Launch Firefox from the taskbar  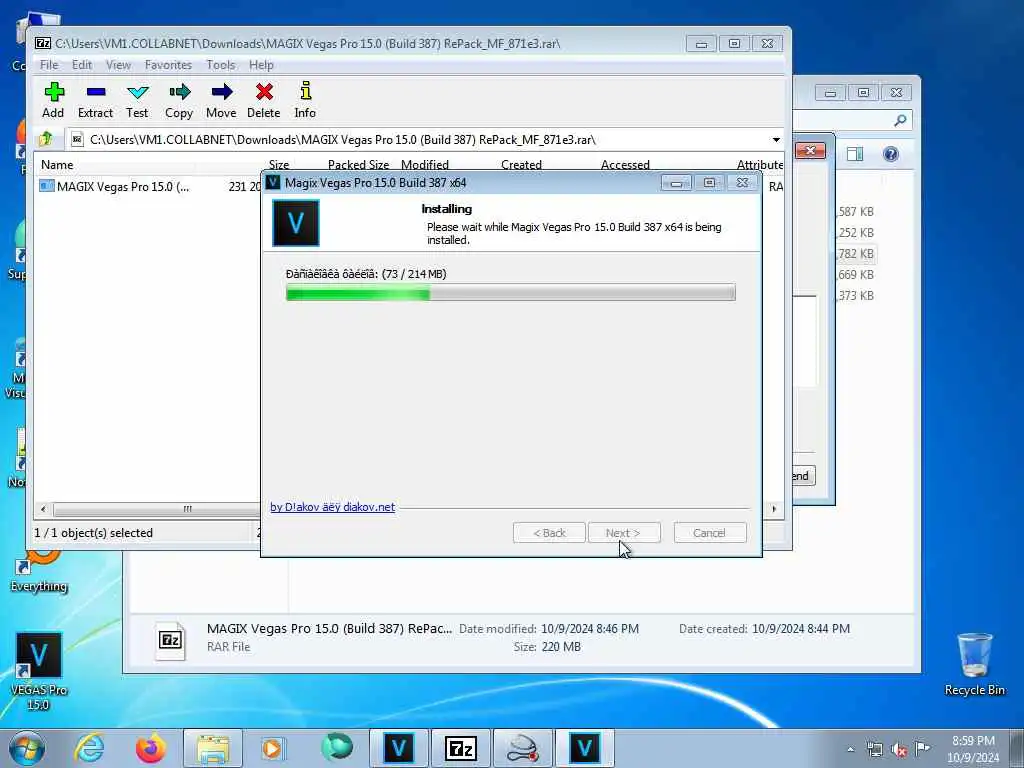(150, 748)
